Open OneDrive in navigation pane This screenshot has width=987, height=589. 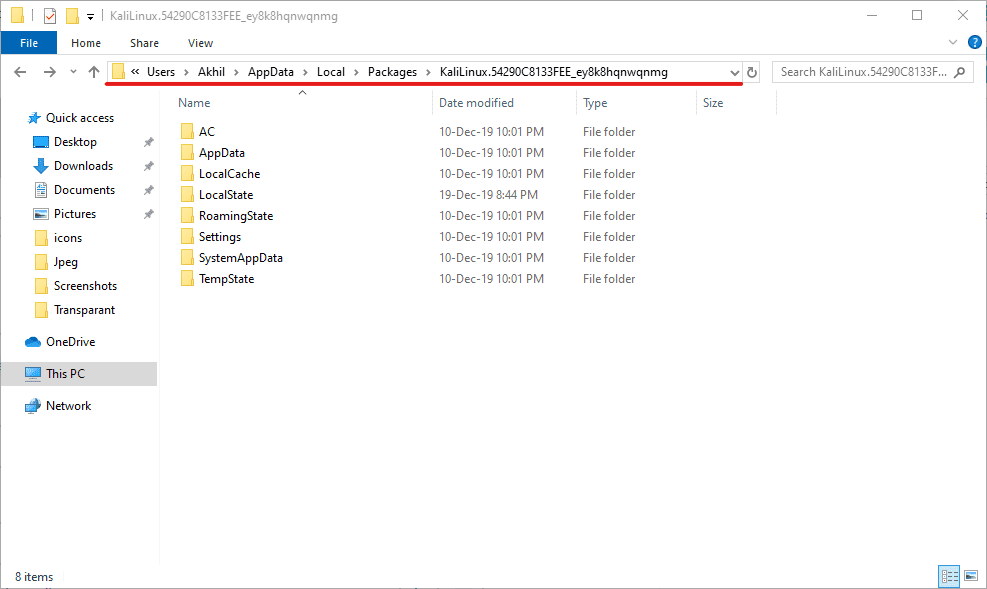pyautogui.click(x=70, y=342)
